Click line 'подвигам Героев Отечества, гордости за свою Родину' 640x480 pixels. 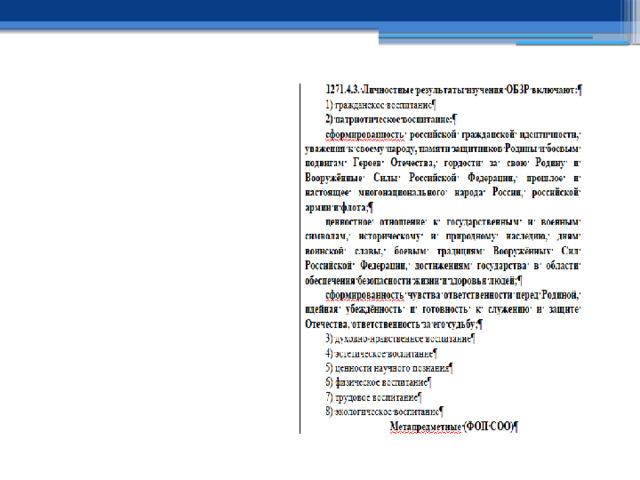pyautogui.click(x=443, y=163)
